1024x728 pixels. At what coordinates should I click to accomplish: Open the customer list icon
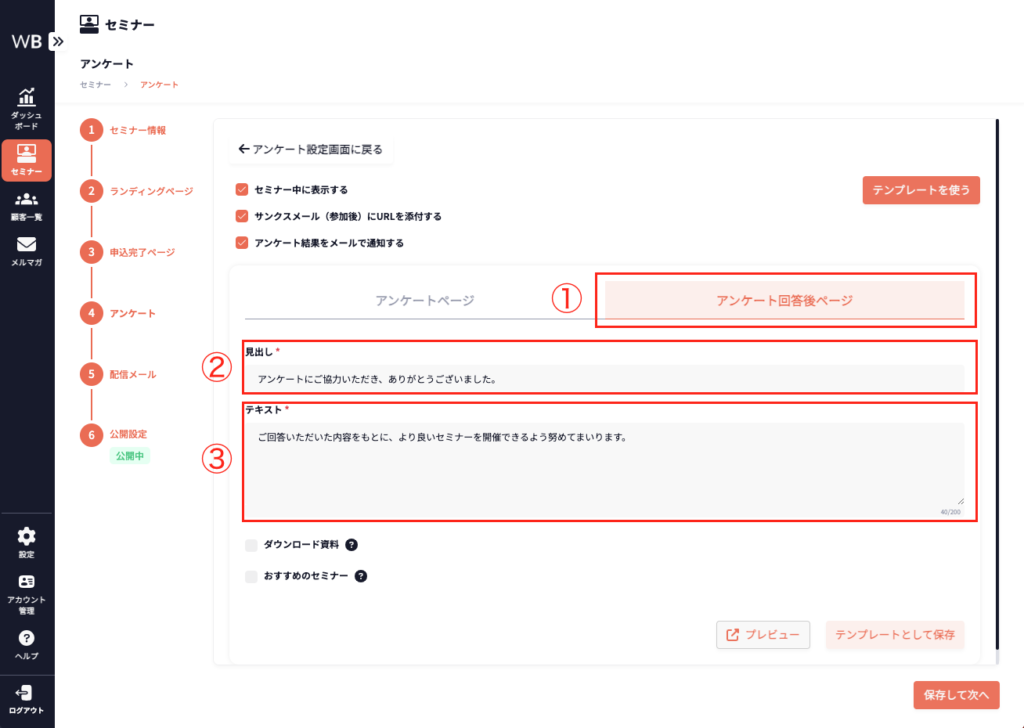tap(27, 199)
